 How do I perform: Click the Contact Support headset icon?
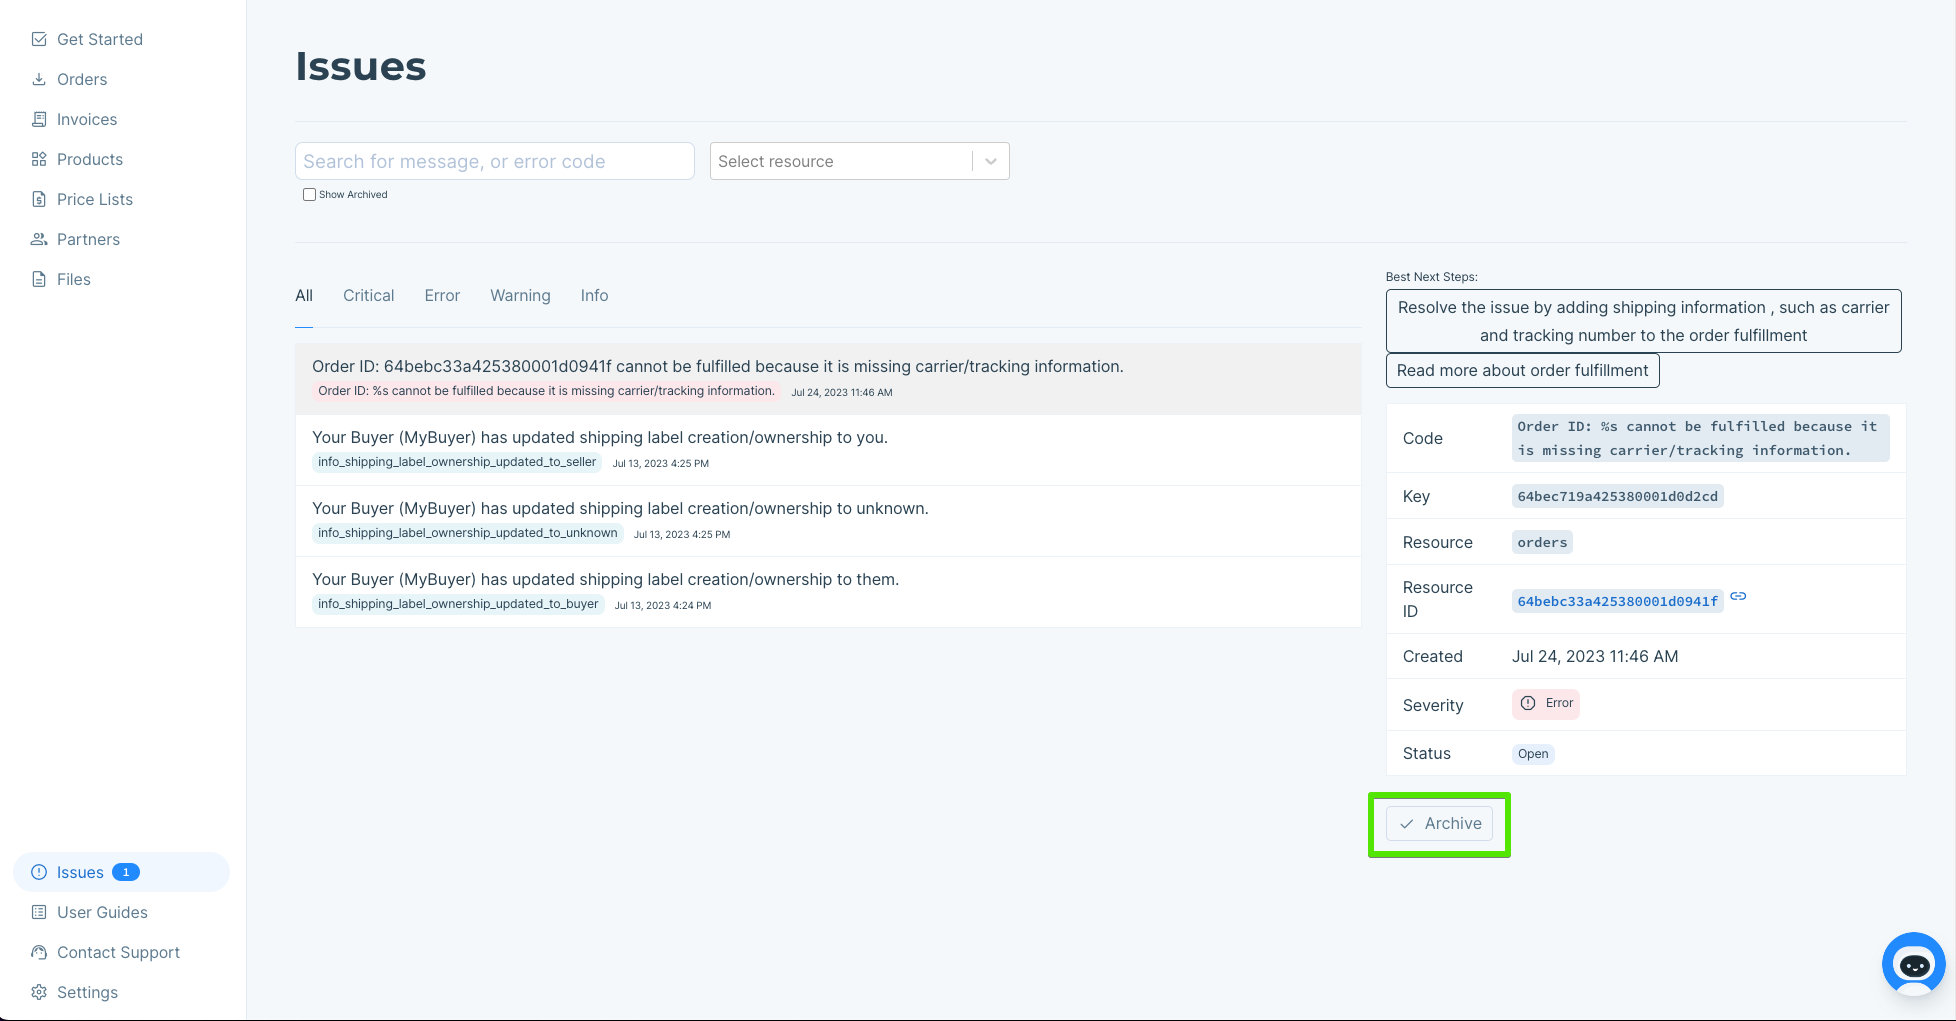click(39, 952)
